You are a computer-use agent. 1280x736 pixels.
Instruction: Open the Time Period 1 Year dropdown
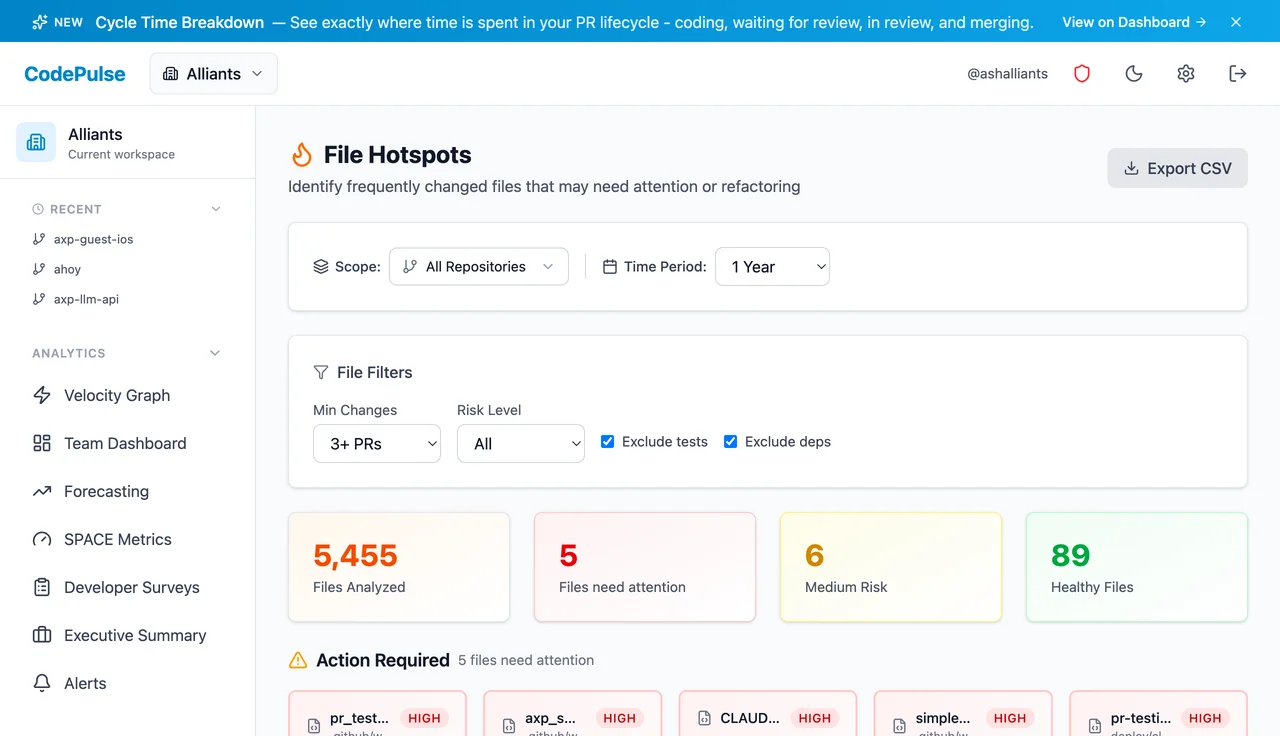click(x=772, y=267)
